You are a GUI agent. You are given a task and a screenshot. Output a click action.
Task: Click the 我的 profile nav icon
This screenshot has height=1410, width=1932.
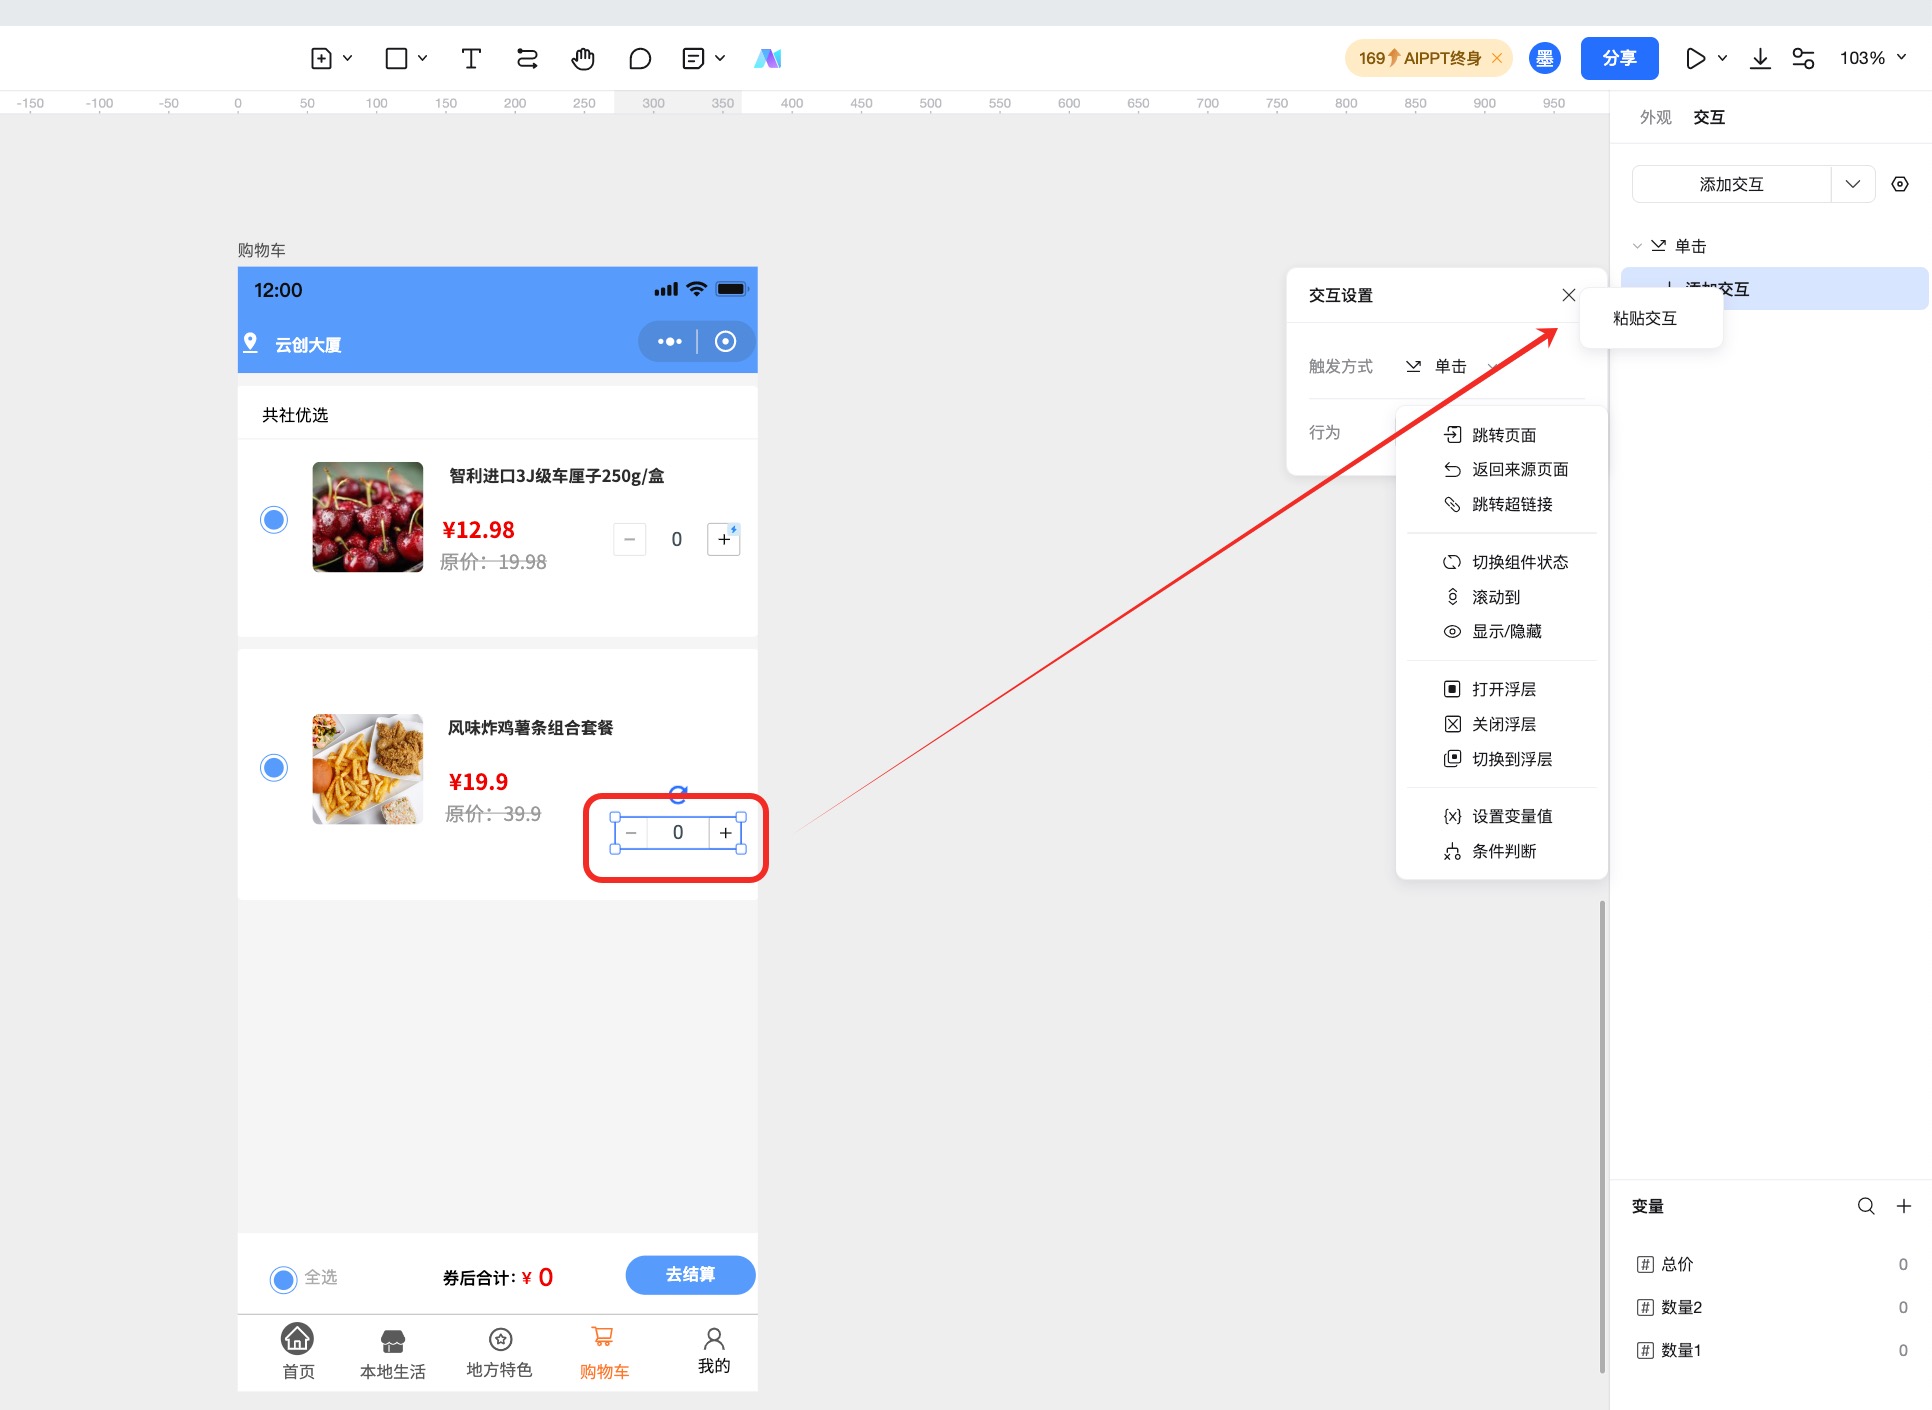point(714,1338)
